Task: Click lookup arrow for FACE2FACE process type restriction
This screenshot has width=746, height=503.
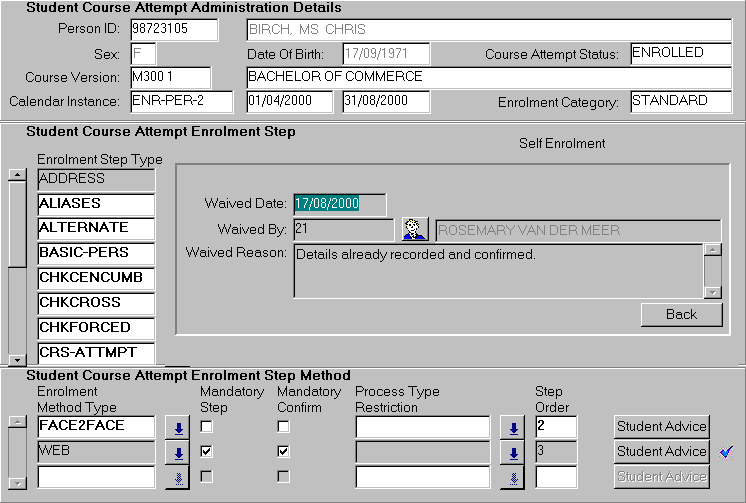Action: [513, 428]
